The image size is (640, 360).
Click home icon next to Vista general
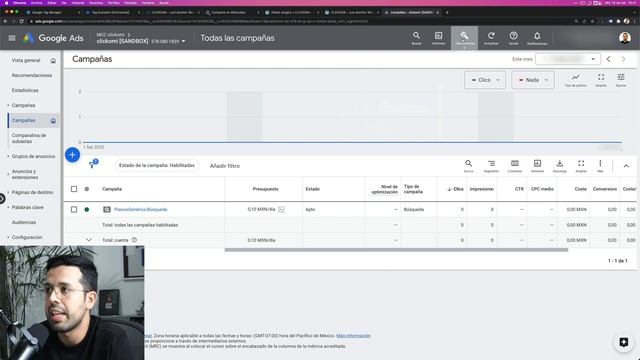(x=53, y=61)
